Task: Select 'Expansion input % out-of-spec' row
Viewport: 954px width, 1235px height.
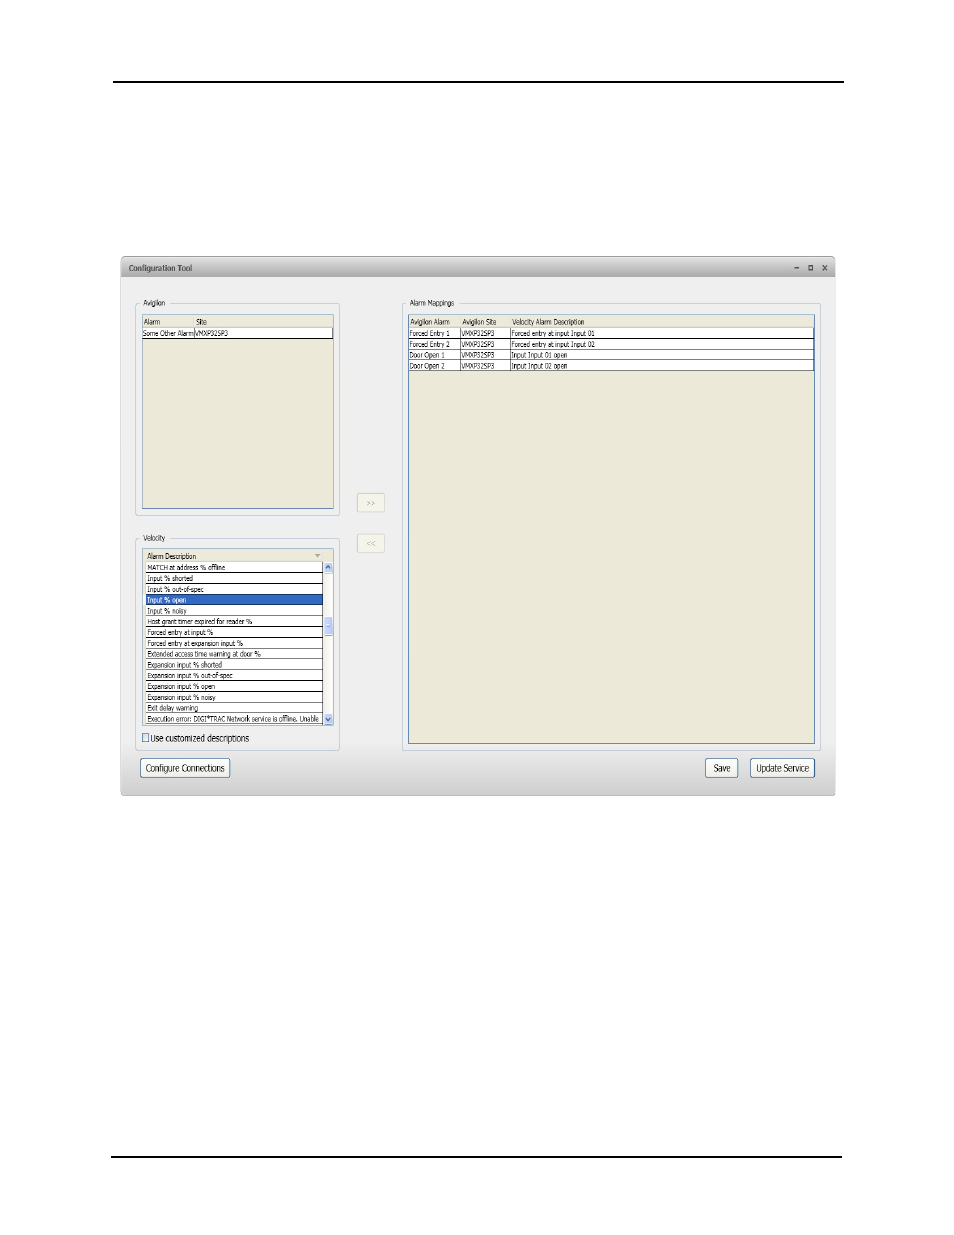Action: pos(233,675)
